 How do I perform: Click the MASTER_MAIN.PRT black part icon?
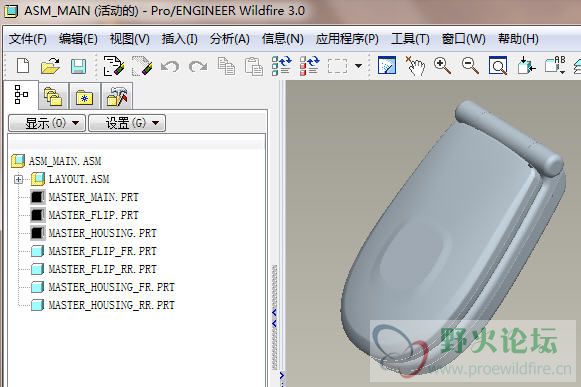tap(37, 197)
